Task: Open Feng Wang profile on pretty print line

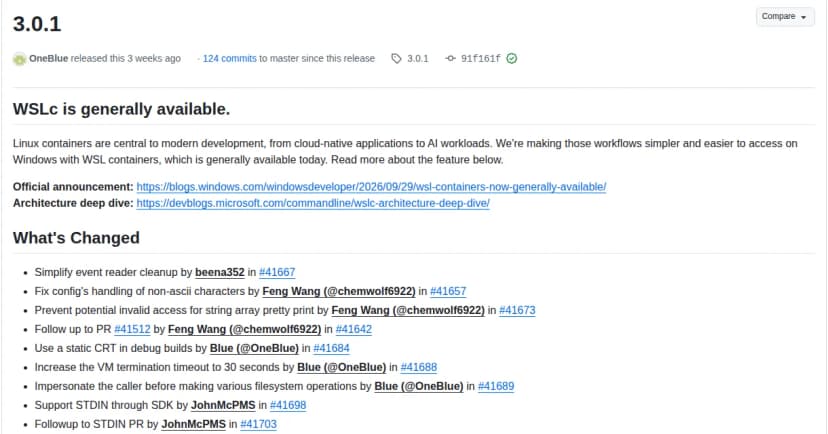Action: click(408, 310)
